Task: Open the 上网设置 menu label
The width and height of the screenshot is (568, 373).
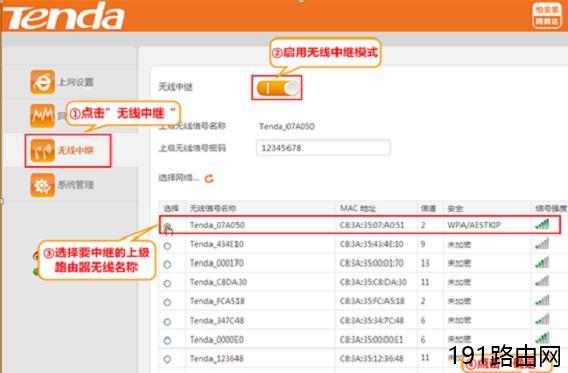Action: tap(76, 82)
